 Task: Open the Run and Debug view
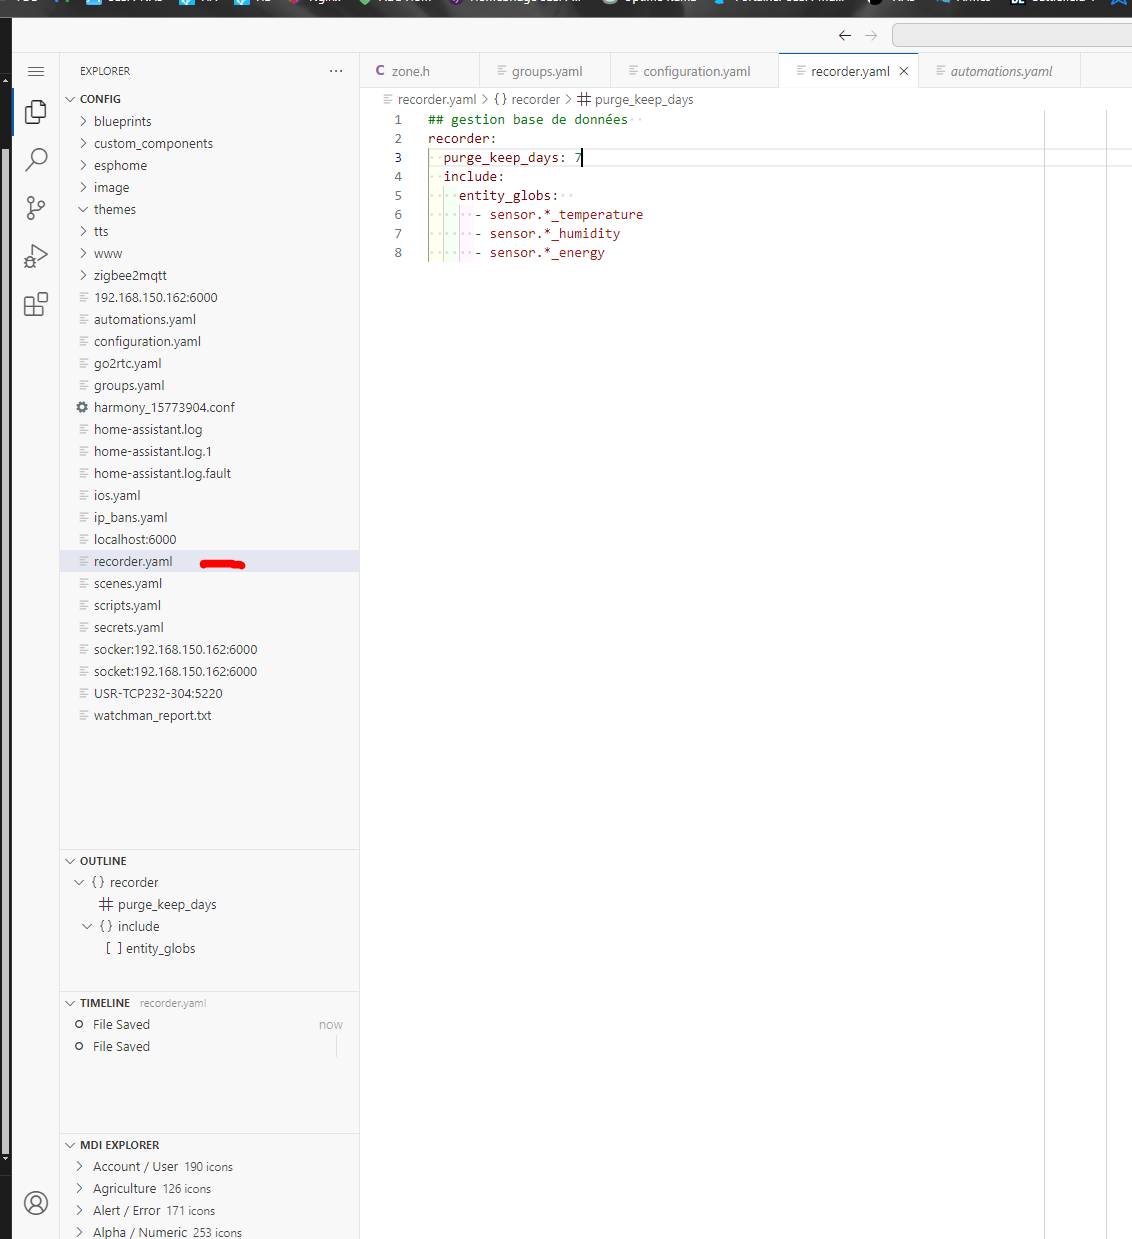[36, 256]
